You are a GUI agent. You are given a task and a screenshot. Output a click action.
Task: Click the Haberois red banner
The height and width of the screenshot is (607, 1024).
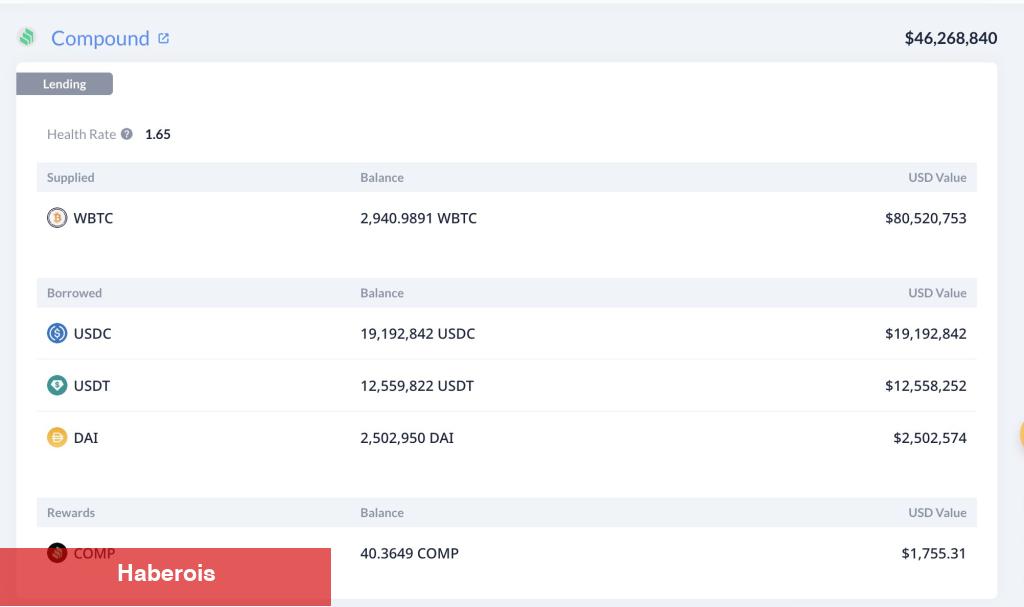coord(166,574)
